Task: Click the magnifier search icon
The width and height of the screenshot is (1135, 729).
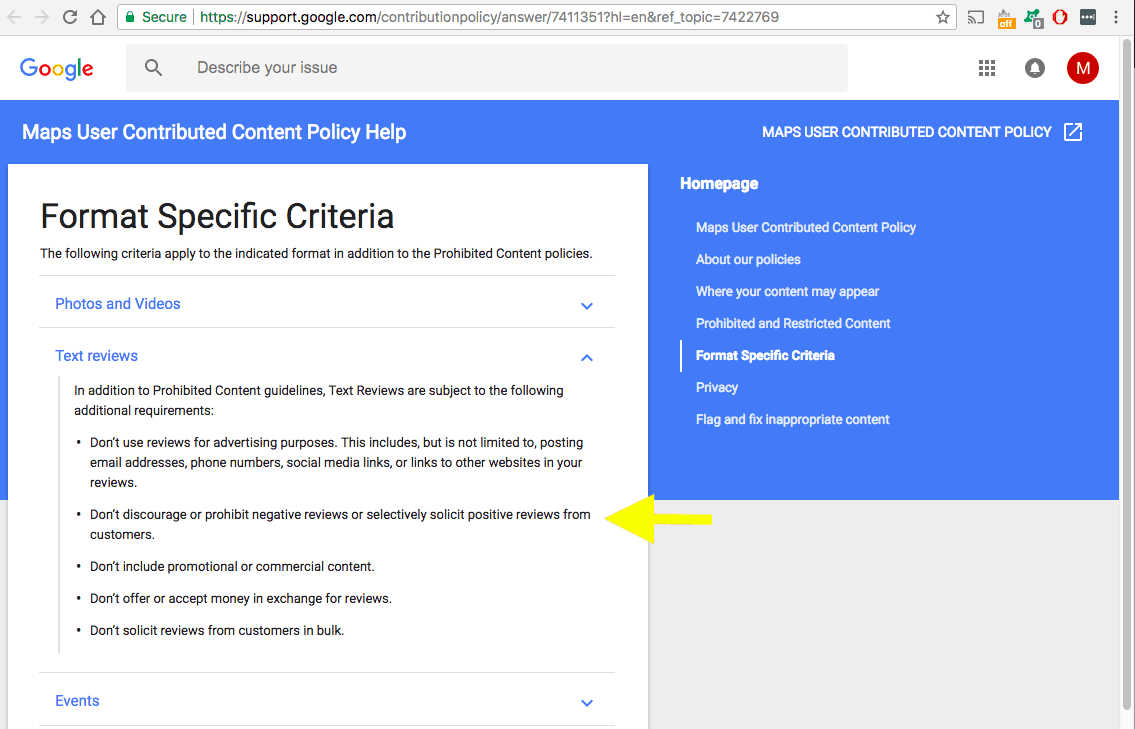Action: (153, 68)
